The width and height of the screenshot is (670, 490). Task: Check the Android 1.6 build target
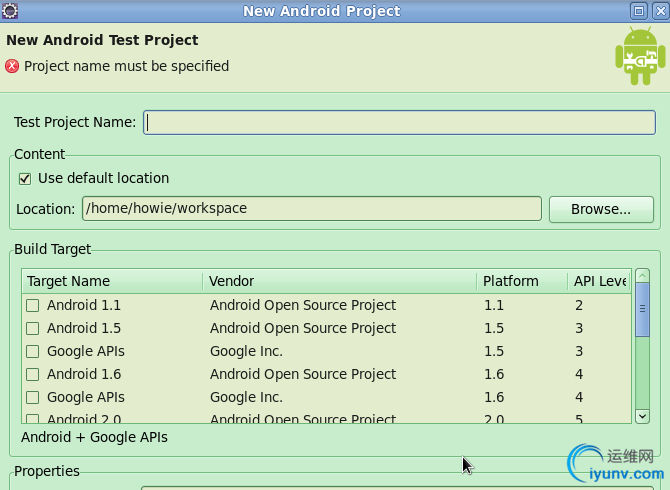pyautogui.click(x=32, y=375)
